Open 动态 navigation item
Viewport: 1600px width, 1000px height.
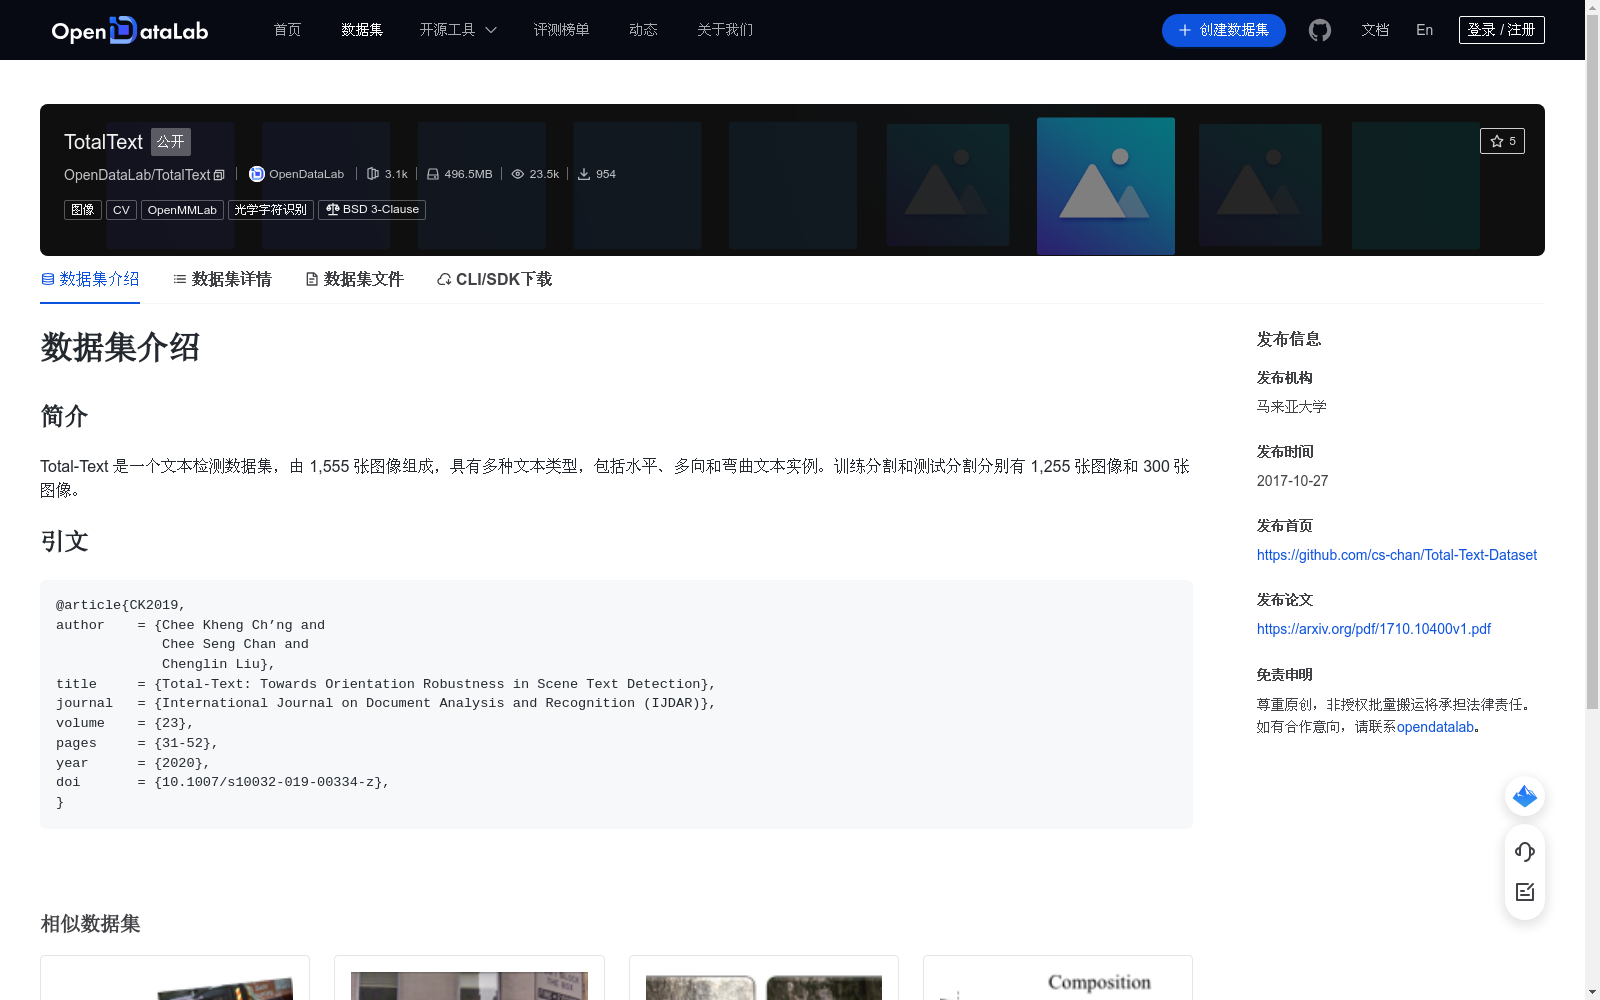pos(643,30)
